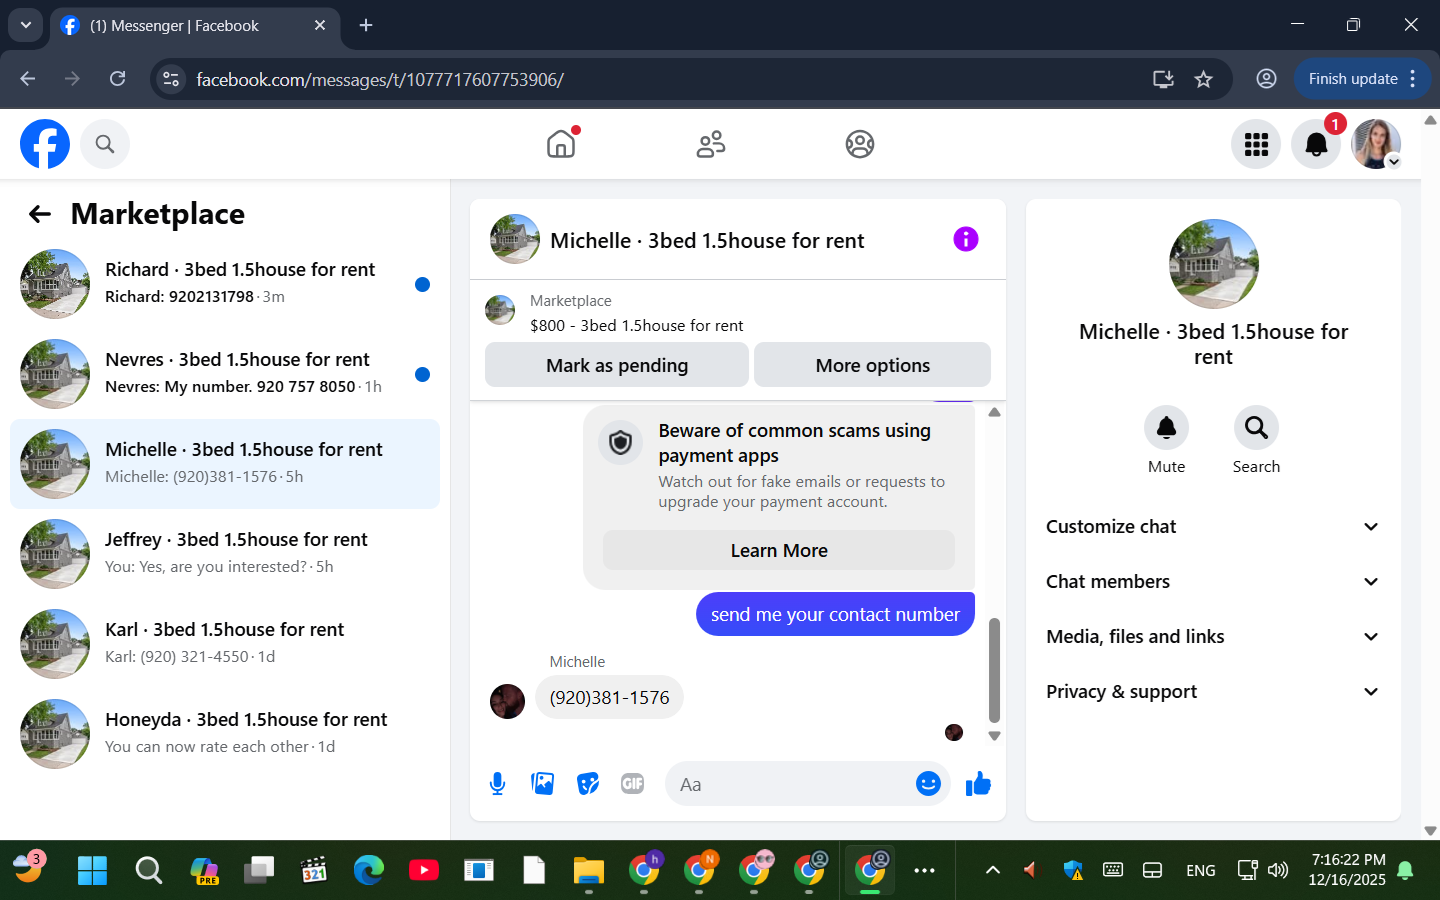Show hidden icons in system tray
Screen dimensions: 1440x900
click(993, 870)
